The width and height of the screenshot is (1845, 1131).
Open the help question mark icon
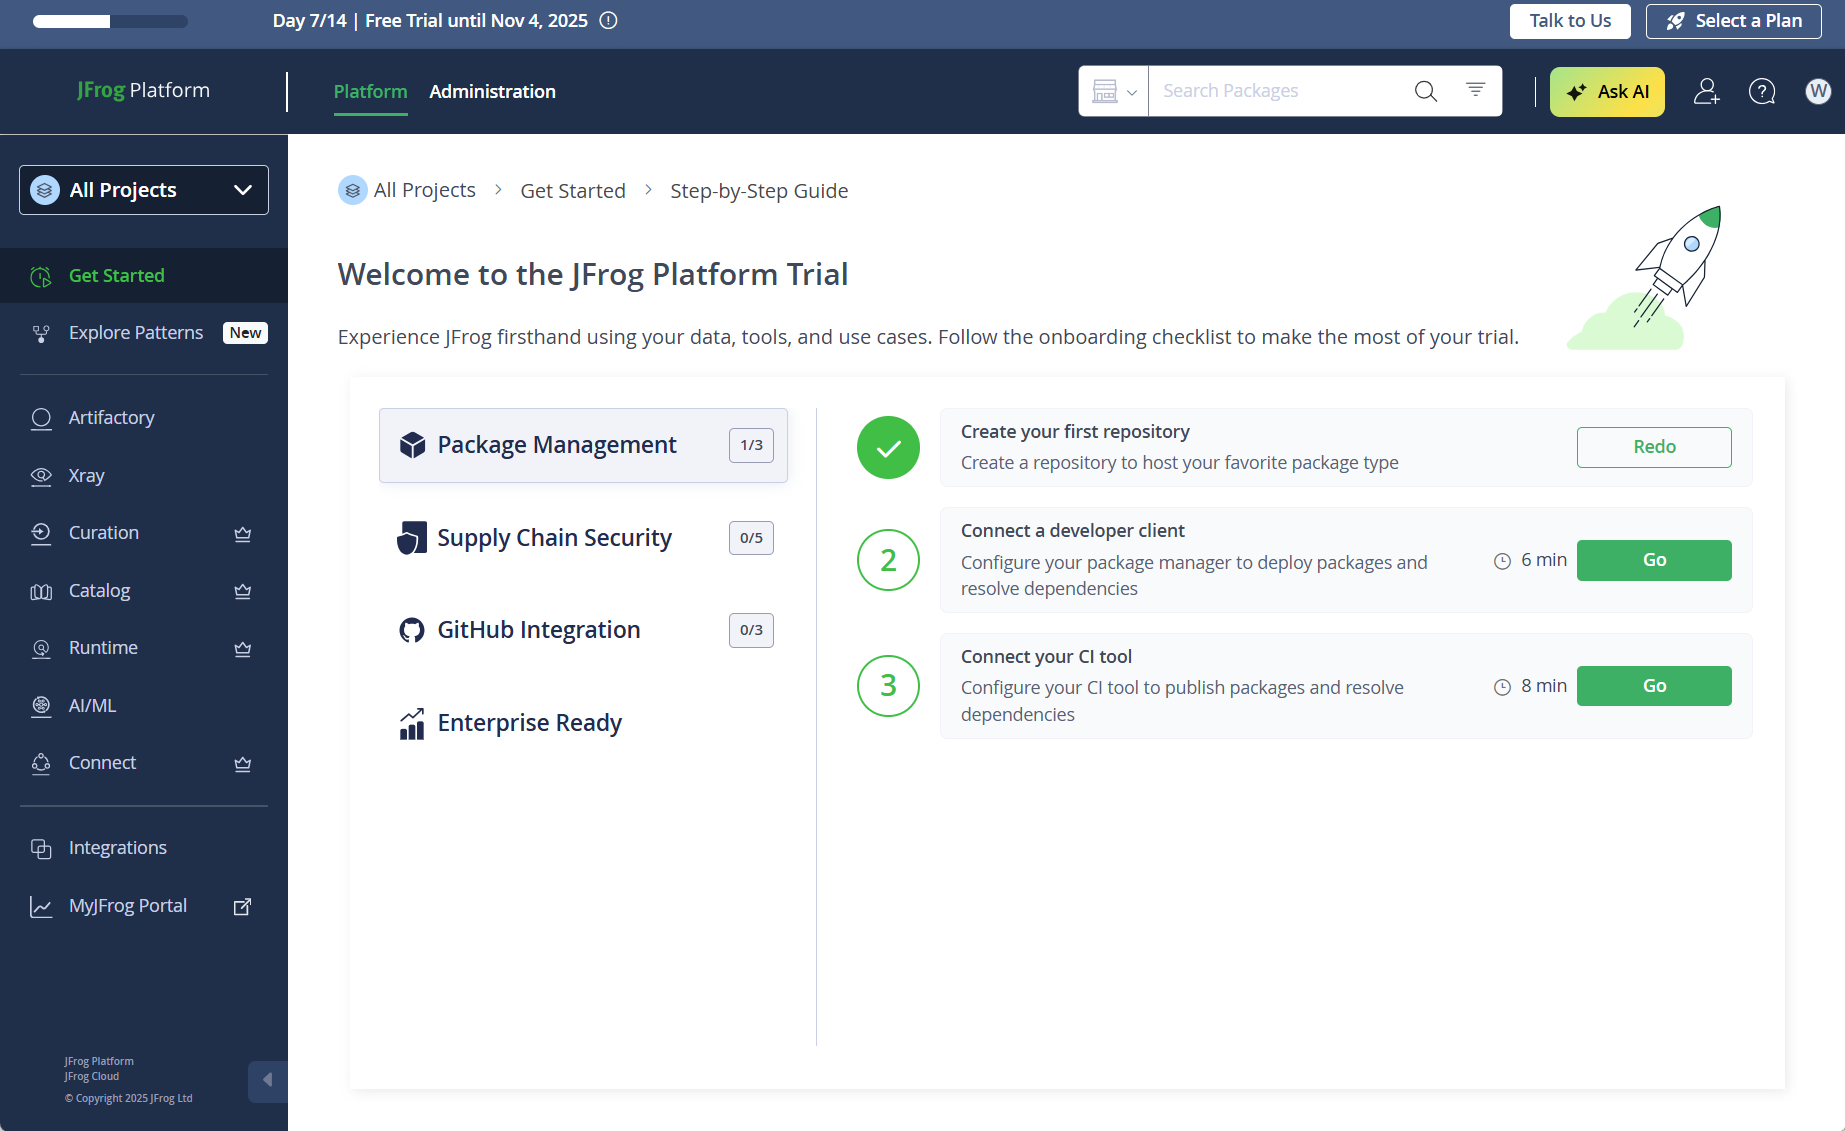point(1761,91)
